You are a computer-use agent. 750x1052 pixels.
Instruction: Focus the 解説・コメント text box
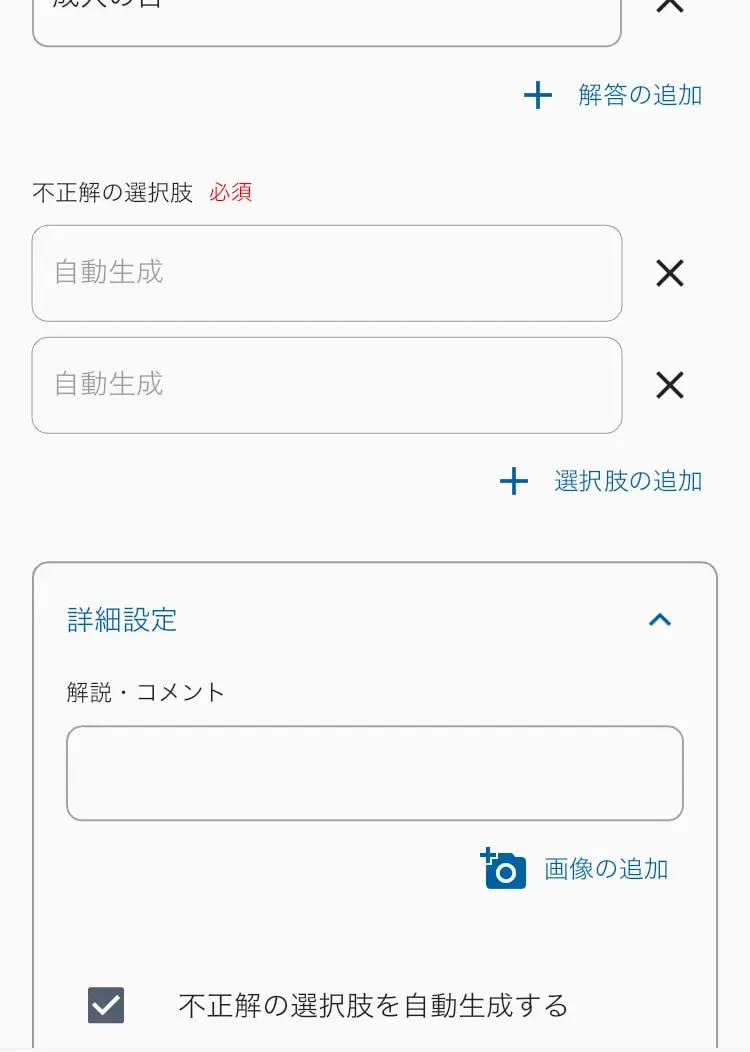coord(374,773)
